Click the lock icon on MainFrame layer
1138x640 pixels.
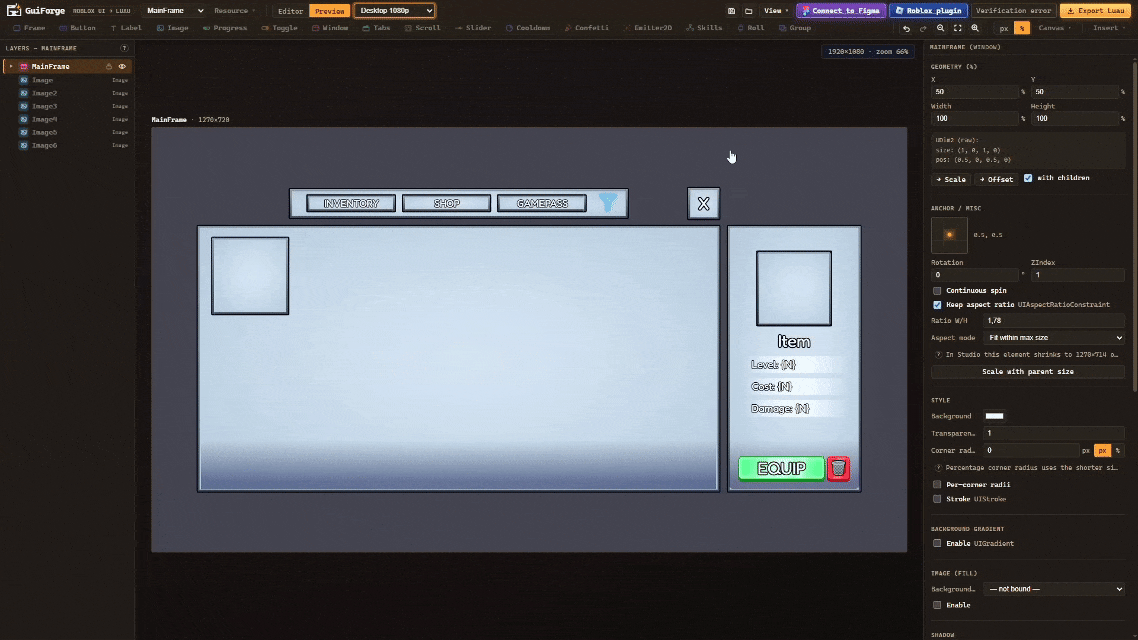(x=109, y=66)
